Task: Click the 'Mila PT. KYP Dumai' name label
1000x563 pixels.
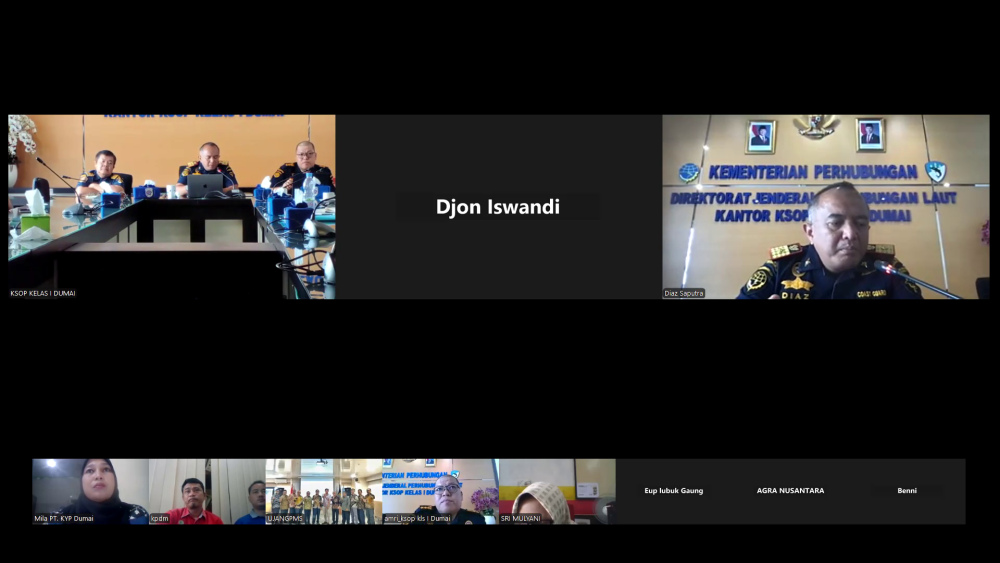Action: click(x=64, y=518)
